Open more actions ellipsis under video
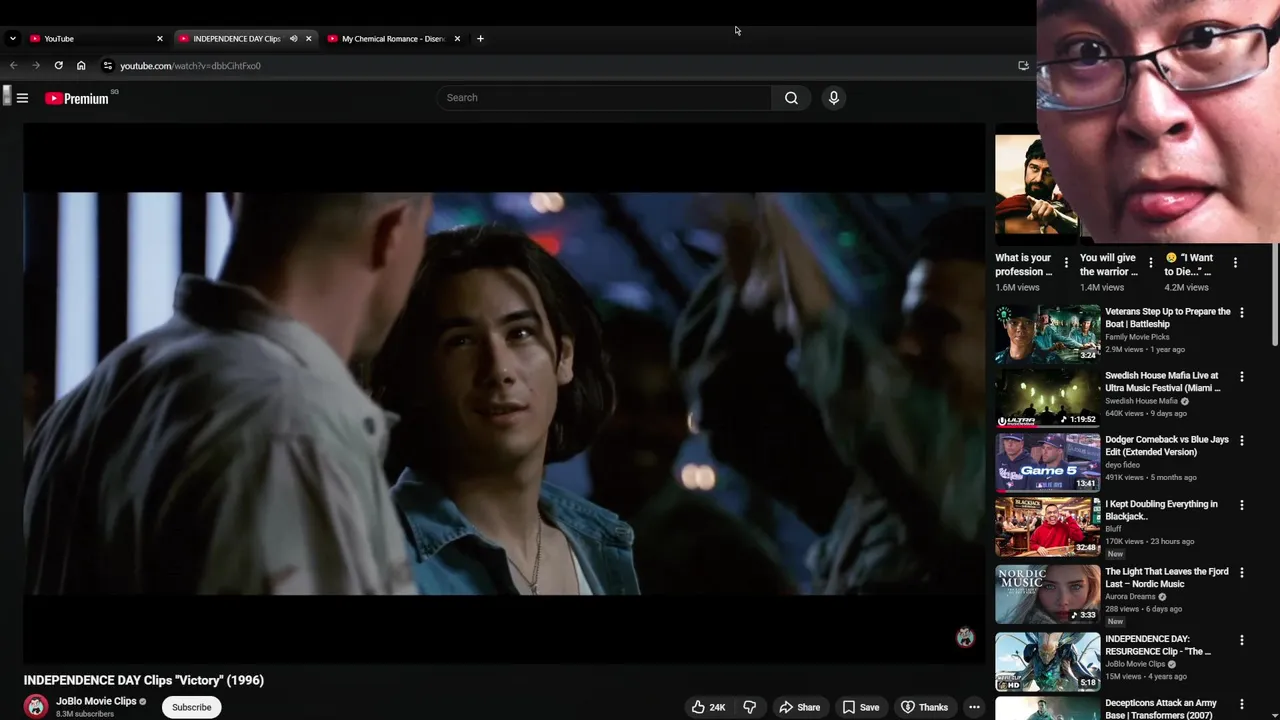This screenshot has height=720, width=1280. [x=974, y=707]
